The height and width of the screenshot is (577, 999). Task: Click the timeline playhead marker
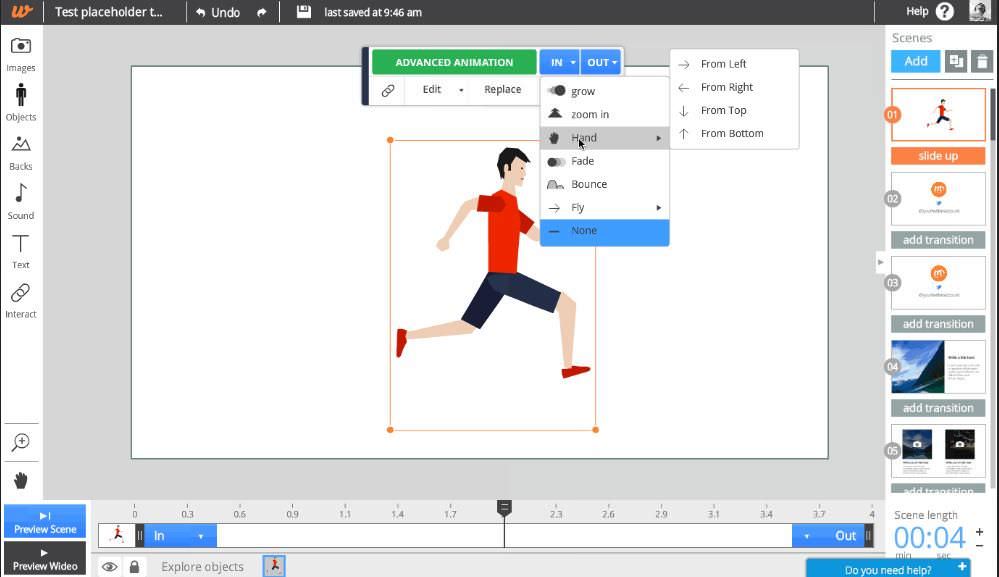[504, 509]
